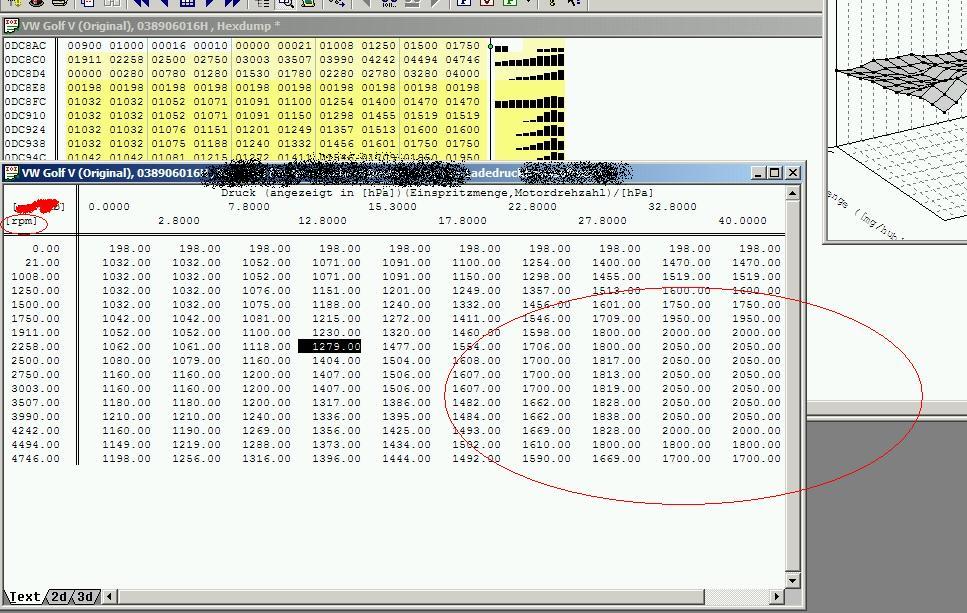967x613 pixels.
Task: Select cell 1817.00 in row 2500.00
Action: click(x=616, y=361)
